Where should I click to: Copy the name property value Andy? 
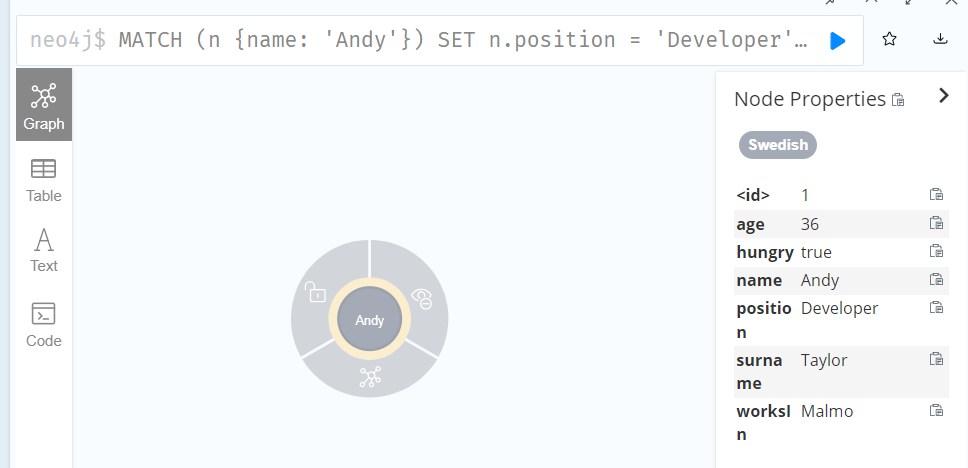point(937,280)
